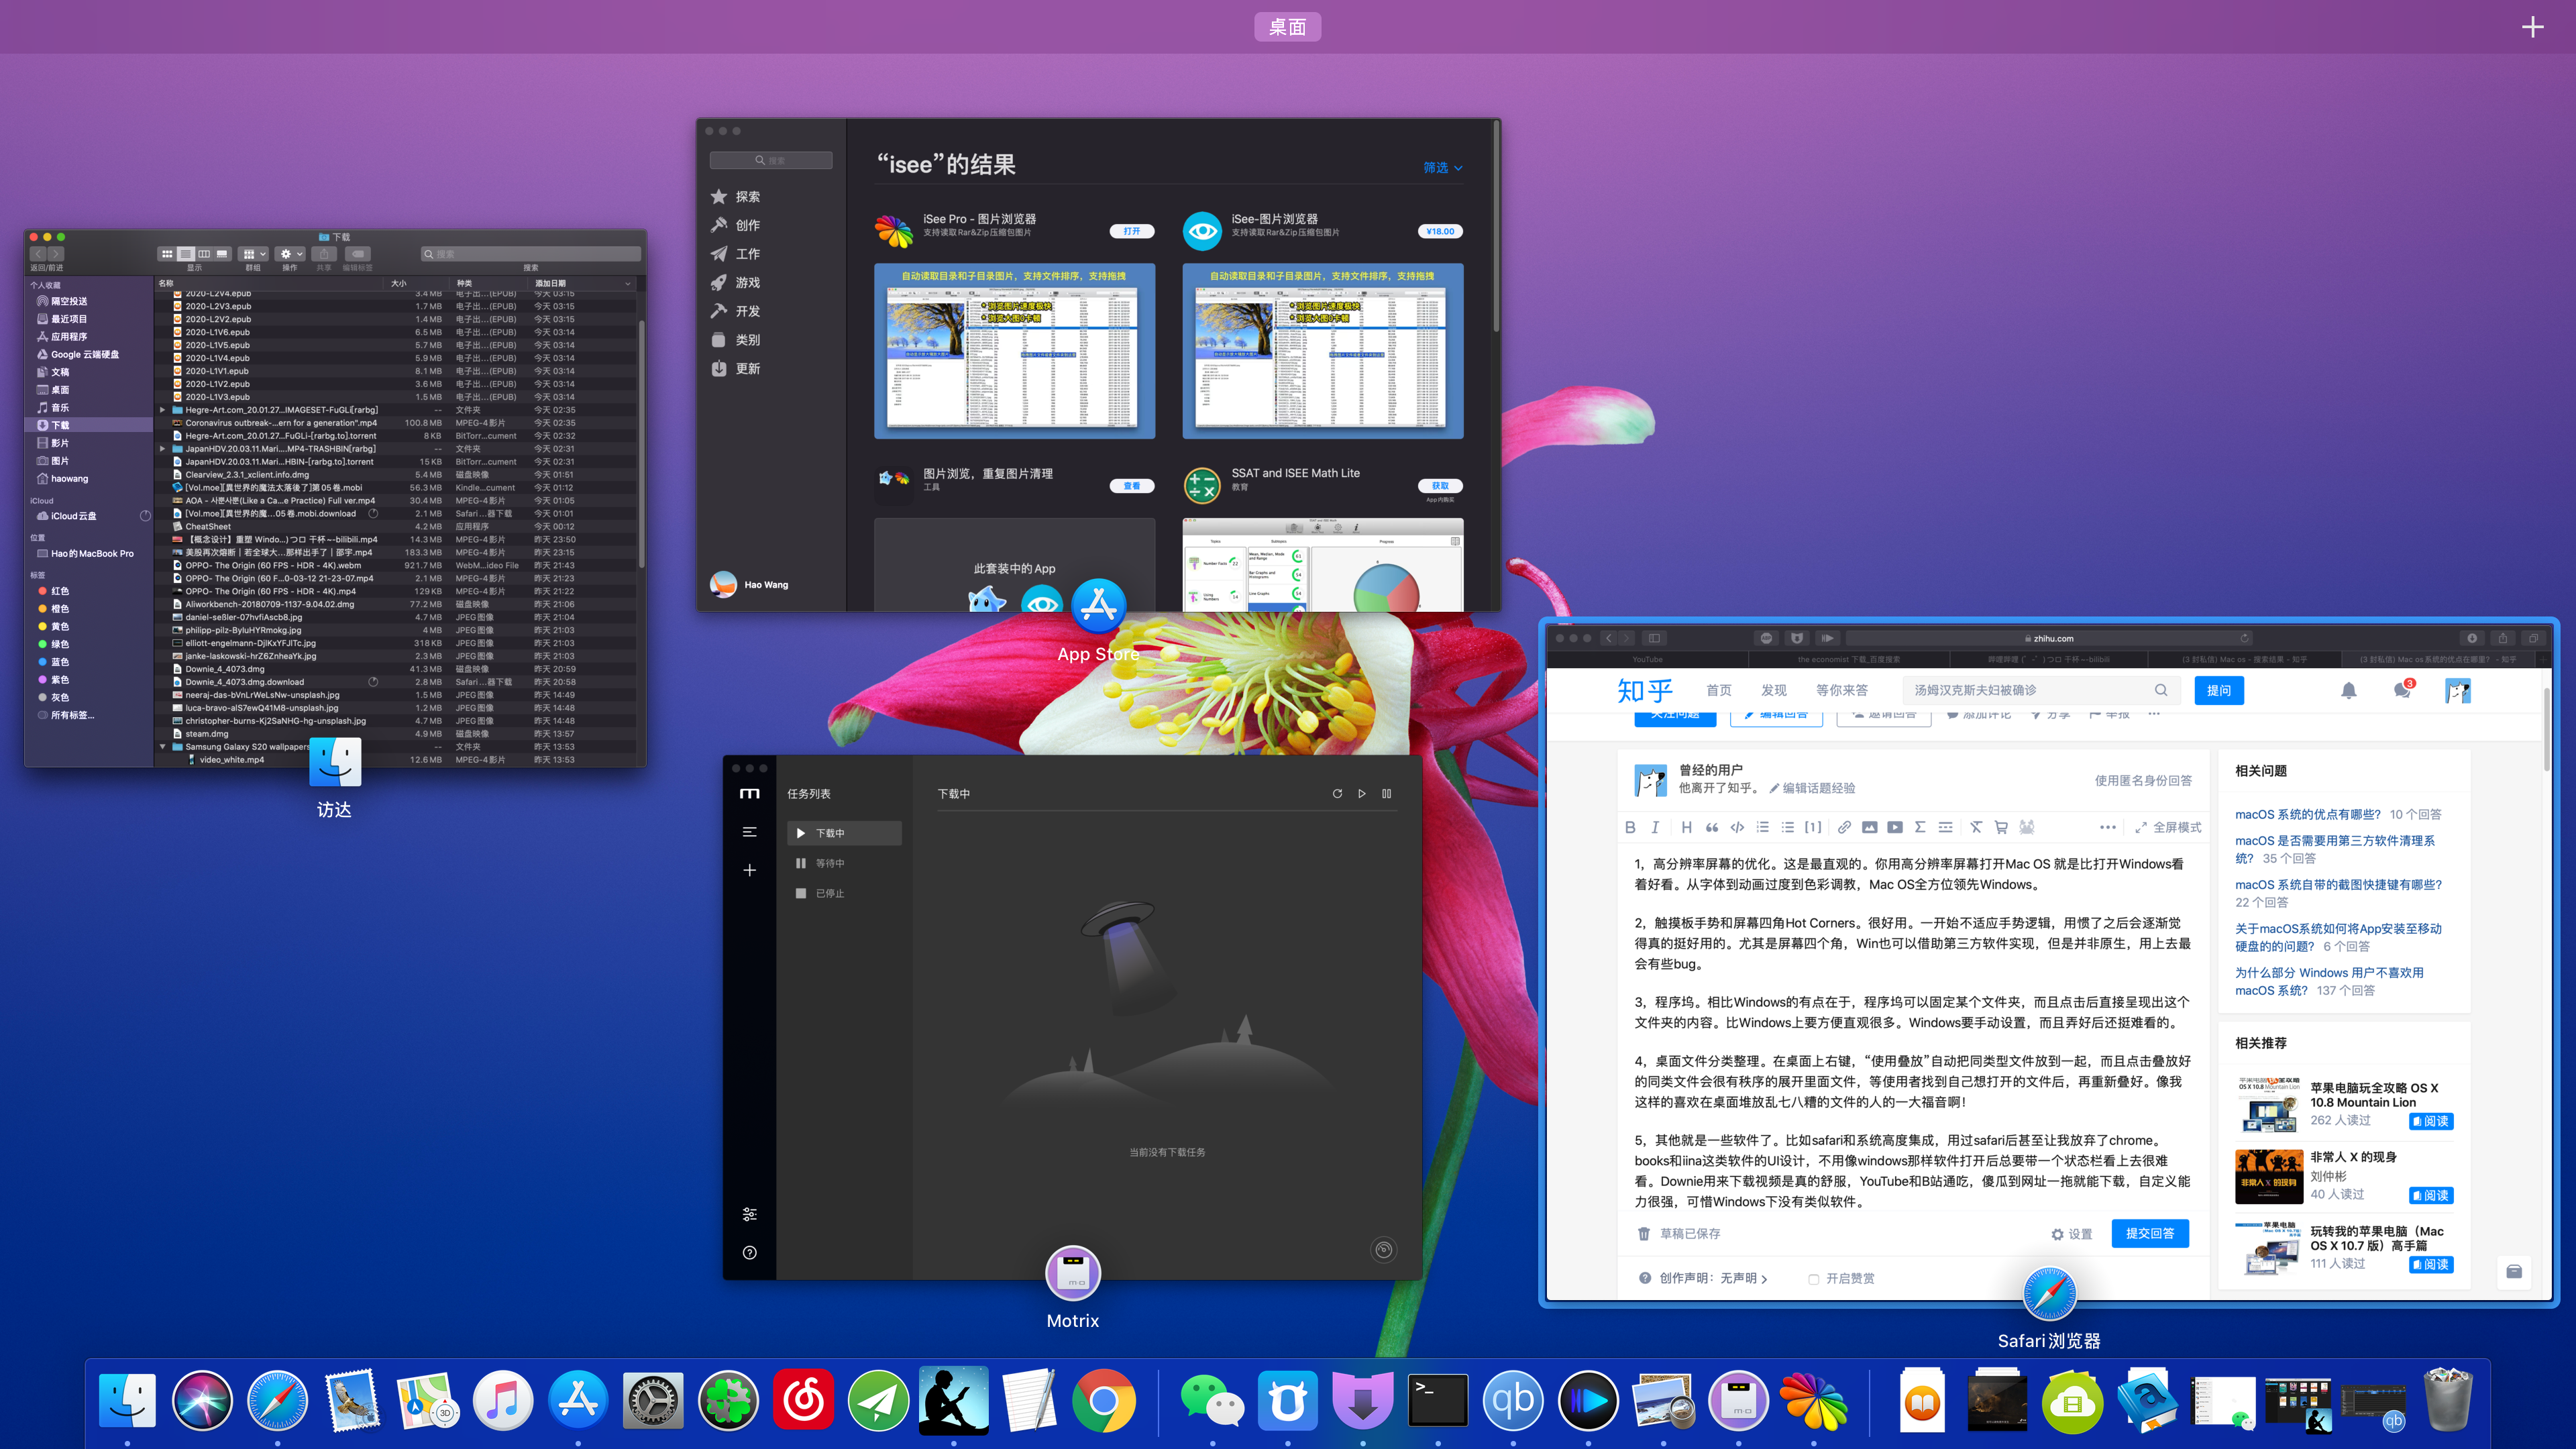The height and width of the screenshot is (1449, 2576).
Task: Open the 筛选 filter dropdown in App Store results
Action: click(1441, 168)
